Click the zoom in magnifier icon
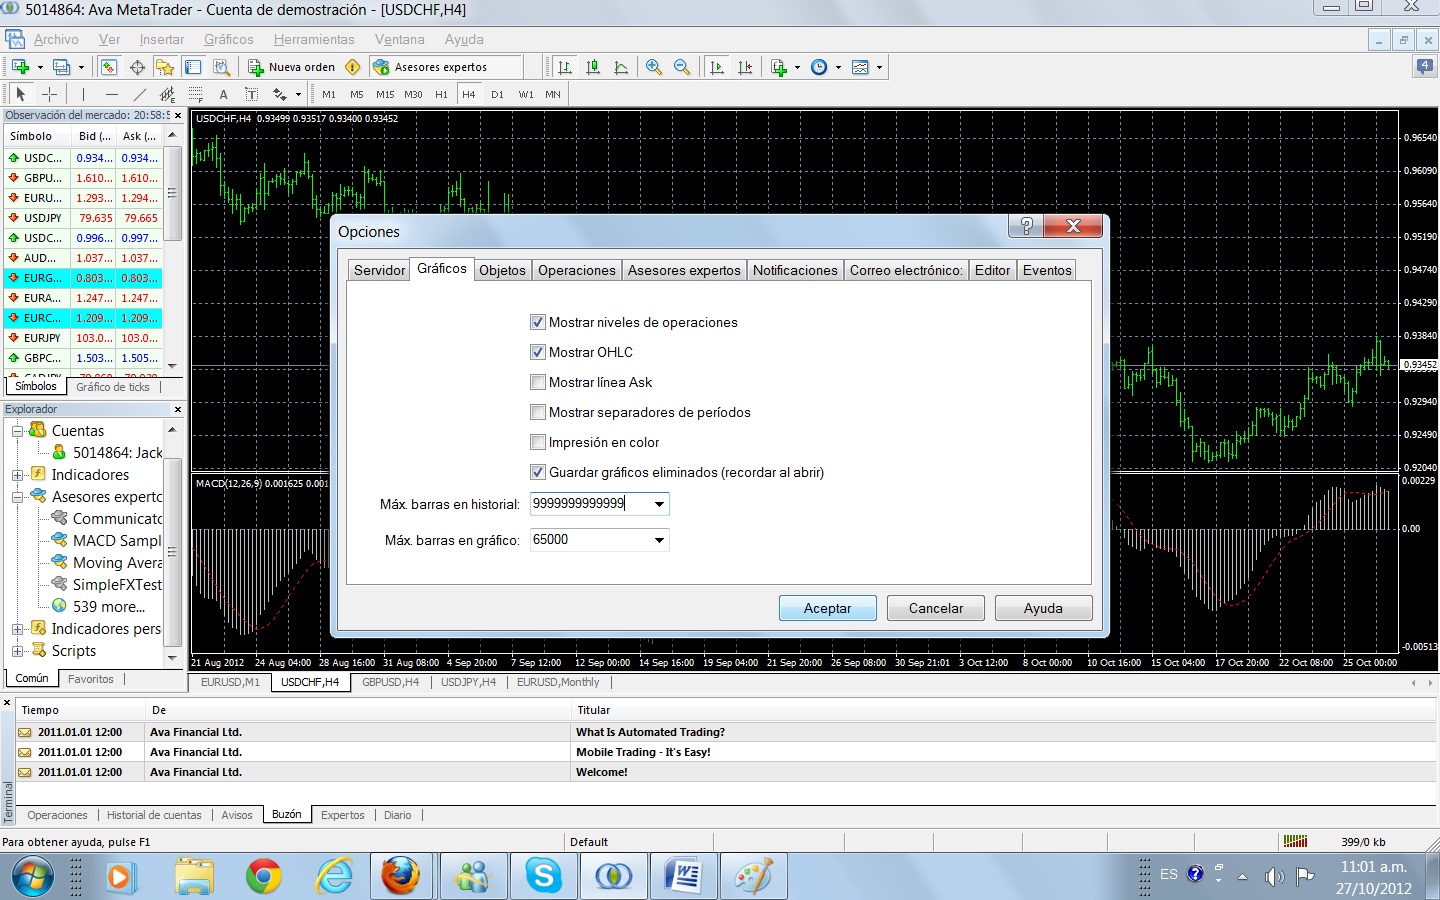1440x900 pixels. tap(654, 67)
